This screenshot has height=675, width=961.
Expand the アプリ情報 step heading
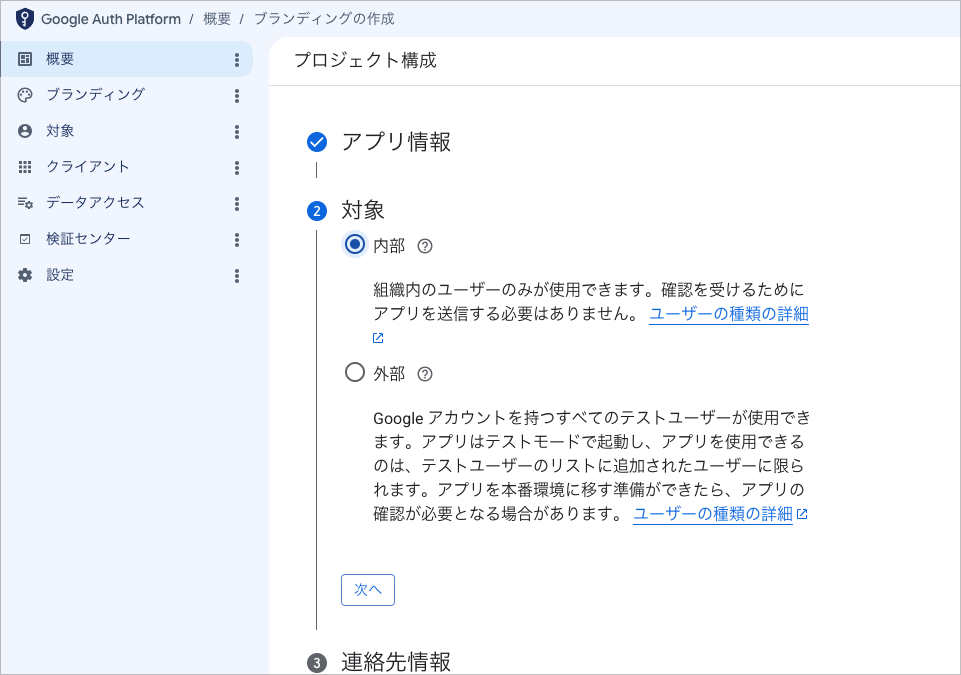[396, 142]
